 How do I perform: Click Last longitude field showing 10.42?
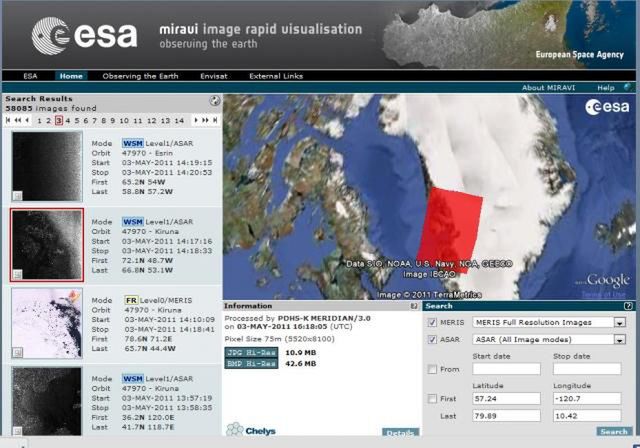pos(587,416)
